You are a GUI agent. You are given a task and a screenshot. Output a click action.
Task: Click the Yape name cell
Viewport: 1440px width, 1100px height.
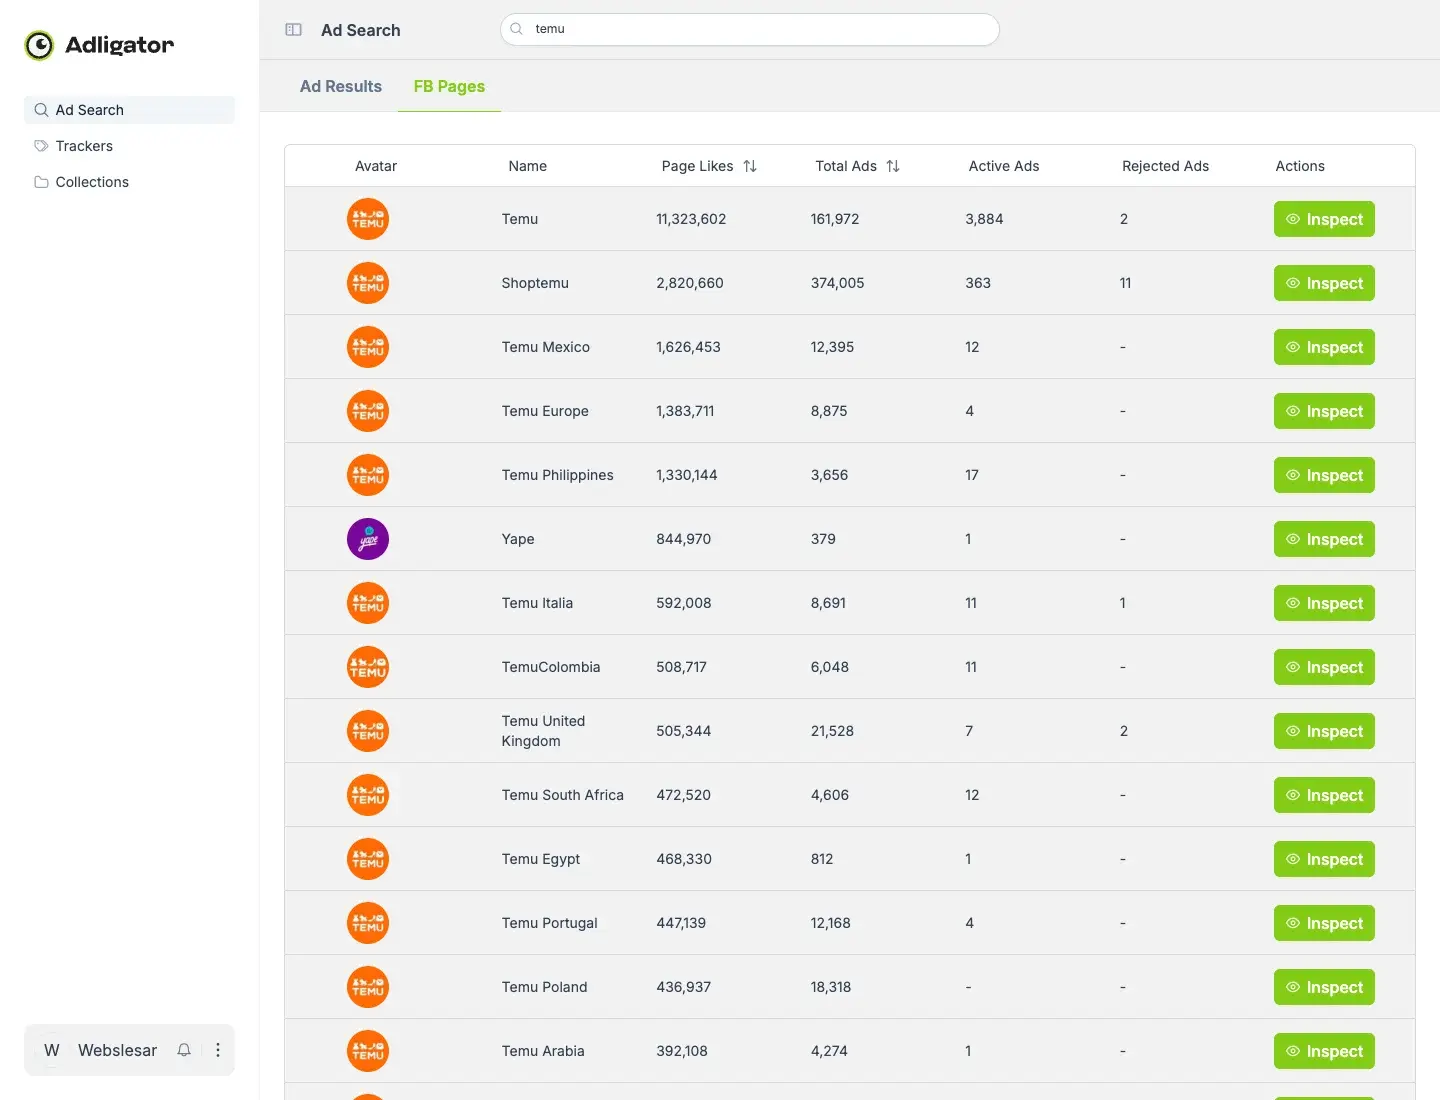click(518, 539)
